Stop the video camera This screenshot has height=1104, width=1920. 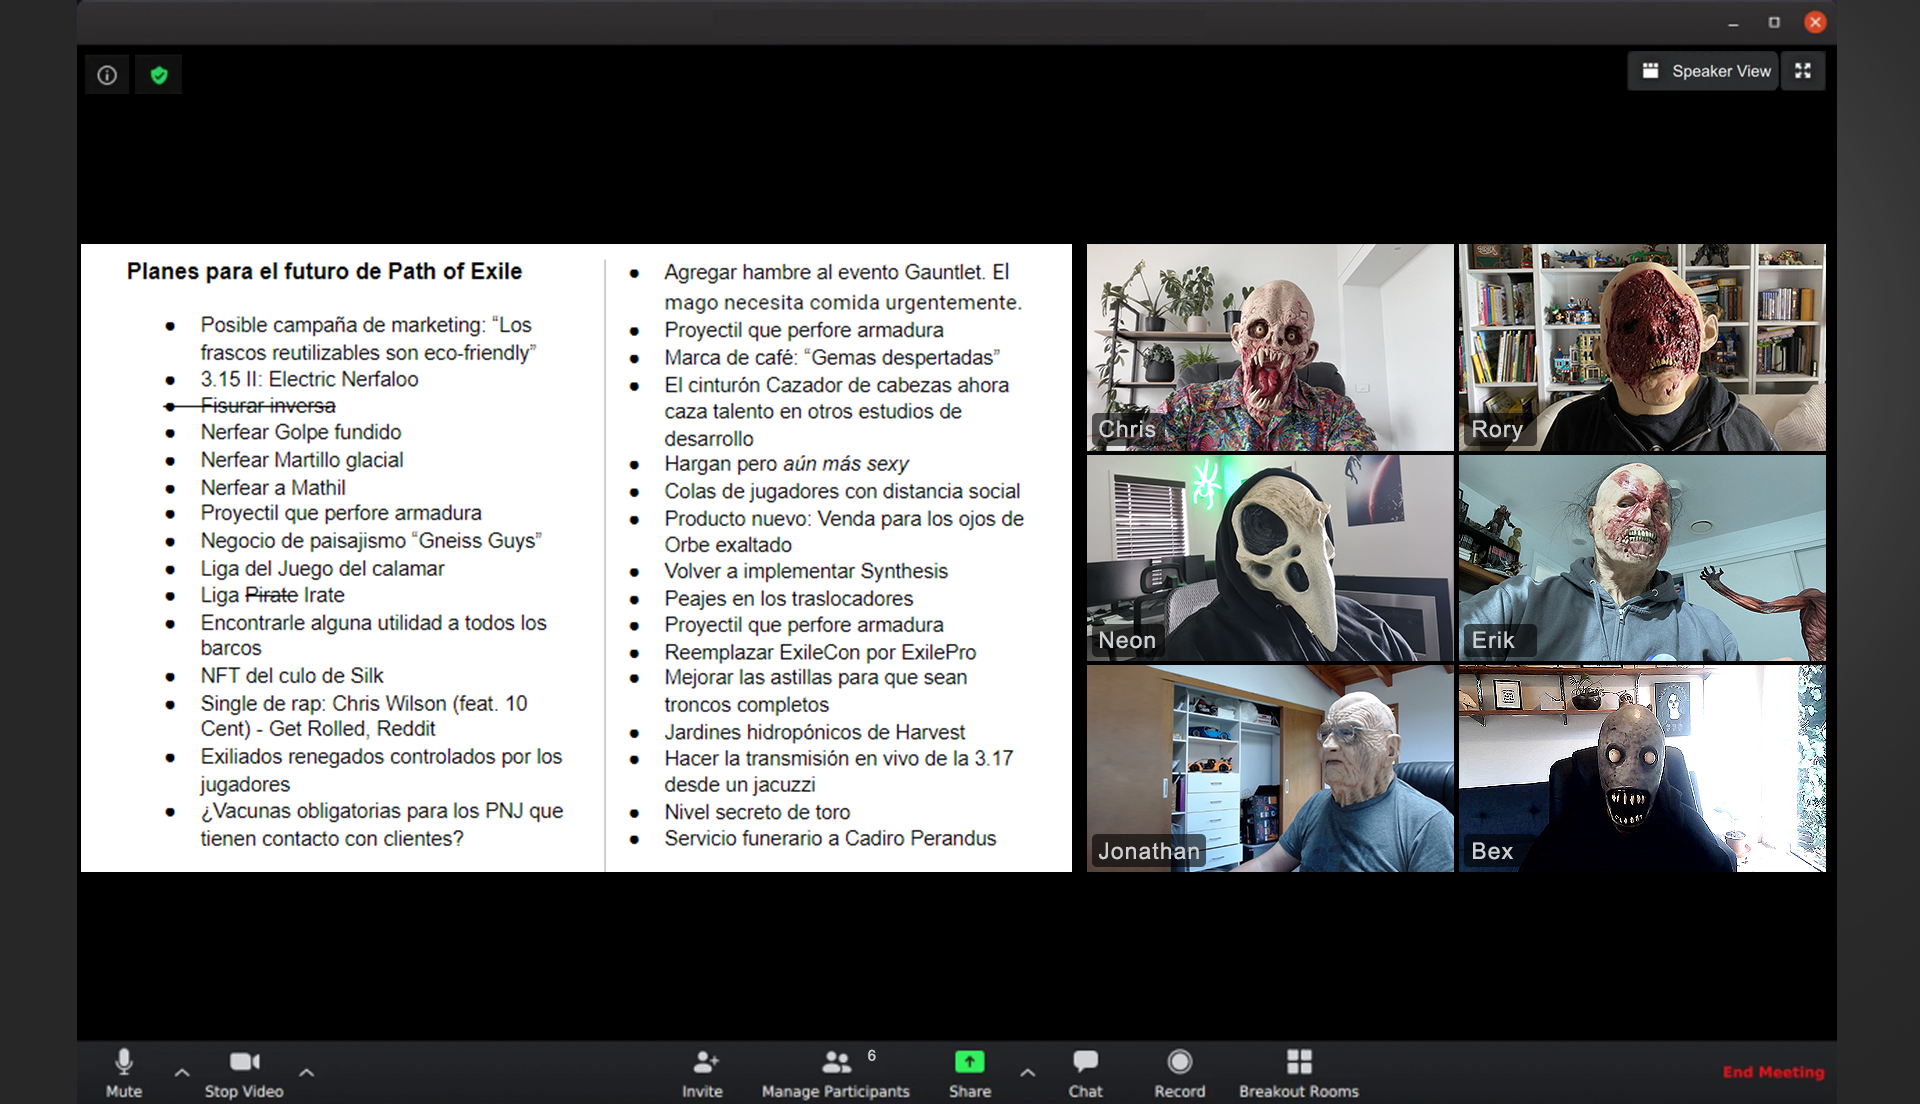pos(244,1073)
